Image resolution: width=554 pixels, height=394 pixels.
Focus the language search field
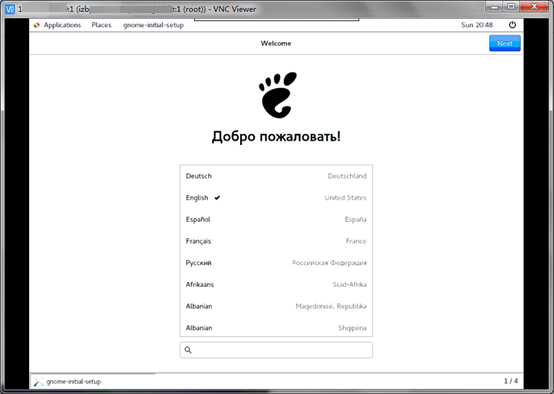coord(276,350)
